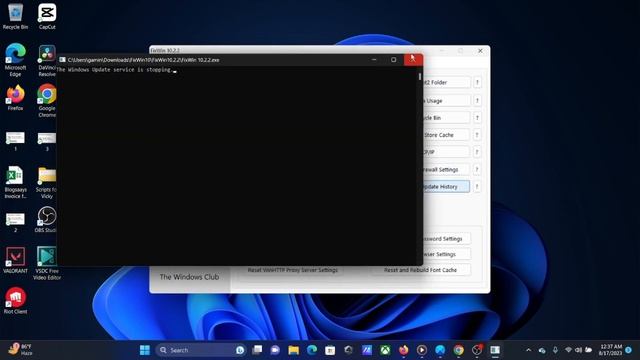Image resolution: width=640 pixels, height=360 pixels.
Task: Click the console window scrollbar thumb
Action: (420, 76)
